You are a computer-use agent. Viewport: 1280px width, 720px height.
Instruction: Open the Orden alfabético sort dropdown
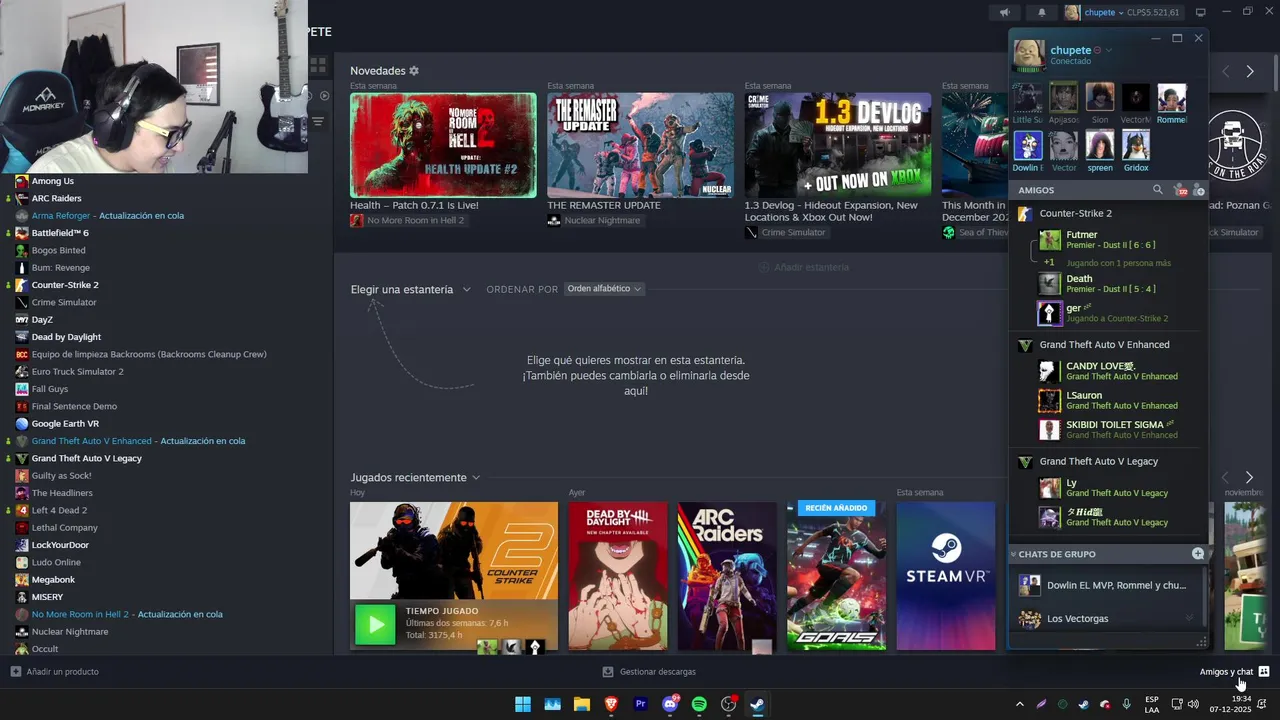604,289
